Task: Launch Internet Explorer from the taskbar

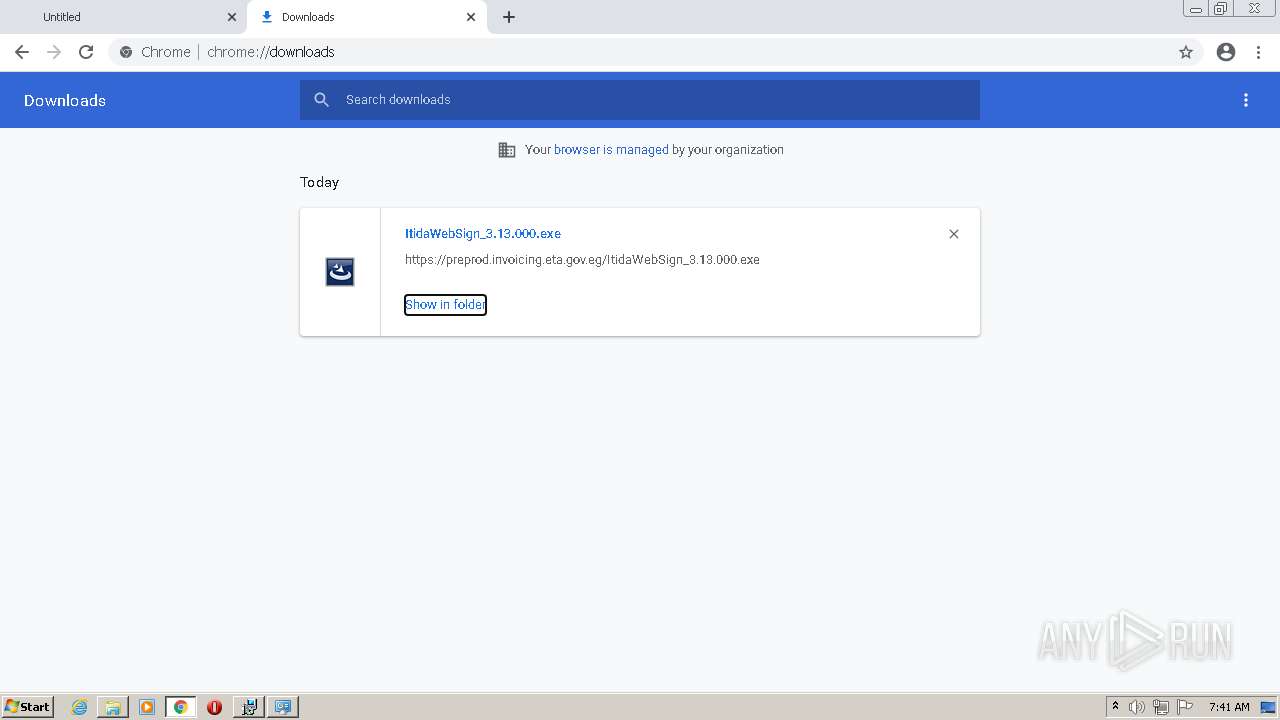Action: (79, 707)
